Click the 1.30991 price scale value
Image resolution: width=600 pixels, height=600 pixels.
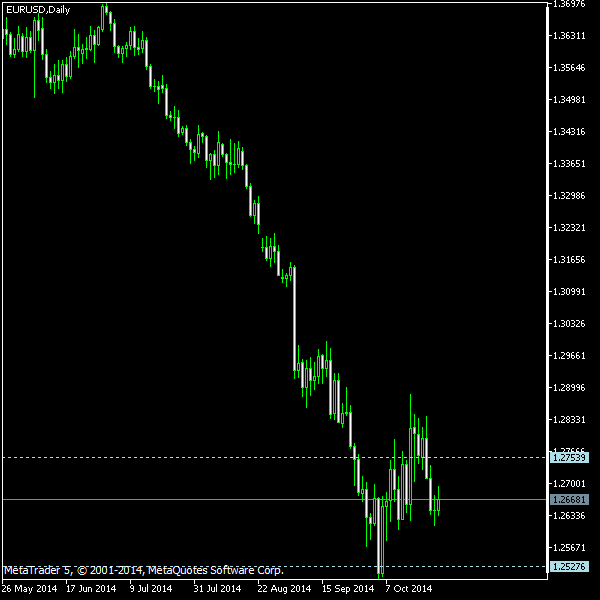tap(569, 292)
